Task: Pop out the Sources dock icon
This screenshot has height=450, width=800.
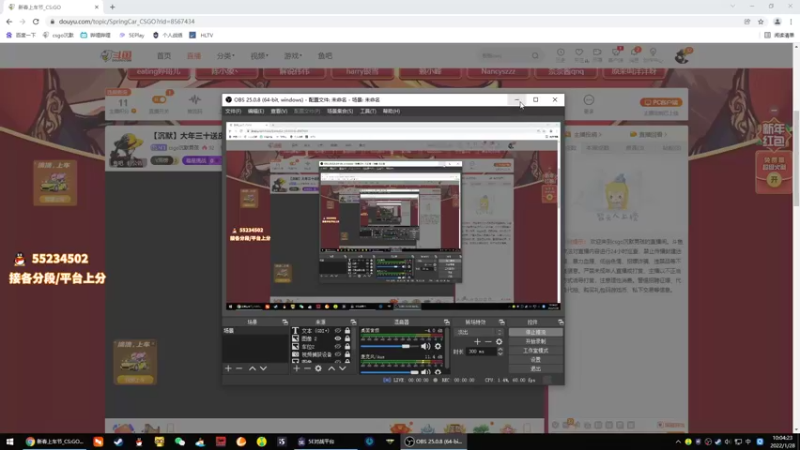Action: pos(353,322)
